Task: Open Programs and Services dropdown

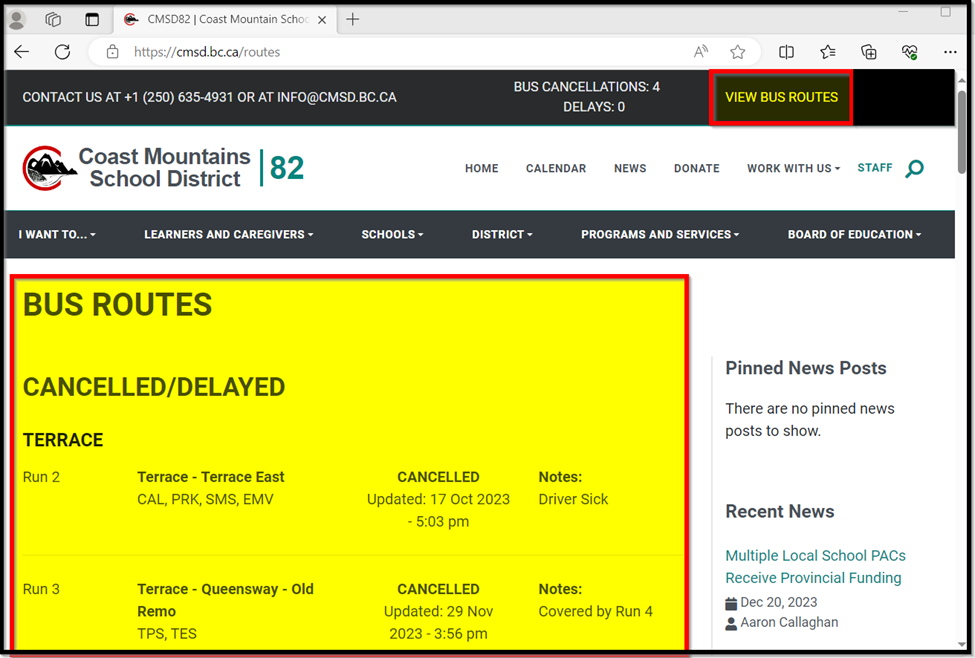Action: tap(660, 235)
